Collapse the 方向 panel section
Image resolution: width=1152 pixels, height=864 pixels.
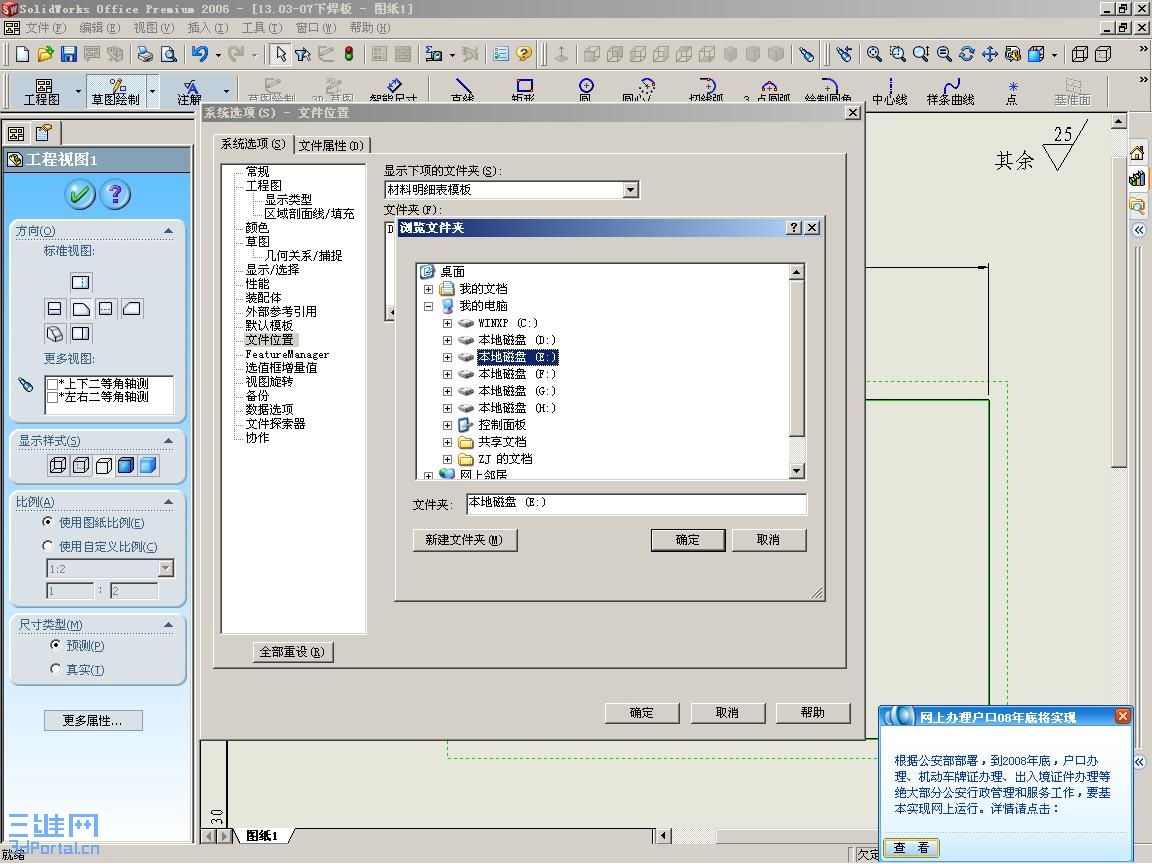click(168, 231)
